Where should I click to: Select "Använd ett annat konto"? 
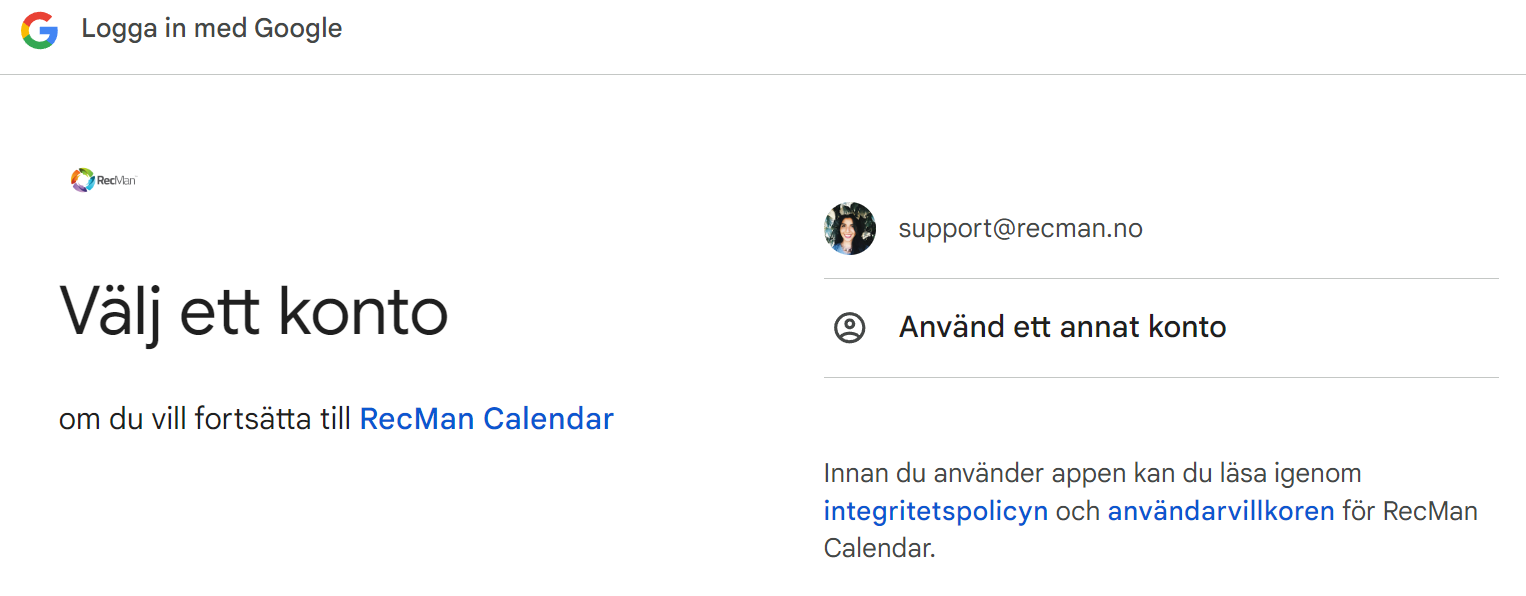pos(1062,328)
